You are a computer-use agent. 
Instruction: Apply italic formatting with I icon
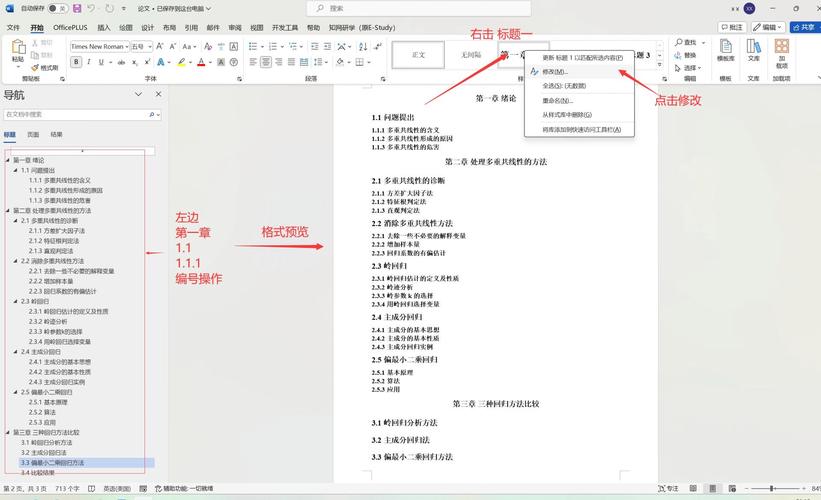pos(89,62)
